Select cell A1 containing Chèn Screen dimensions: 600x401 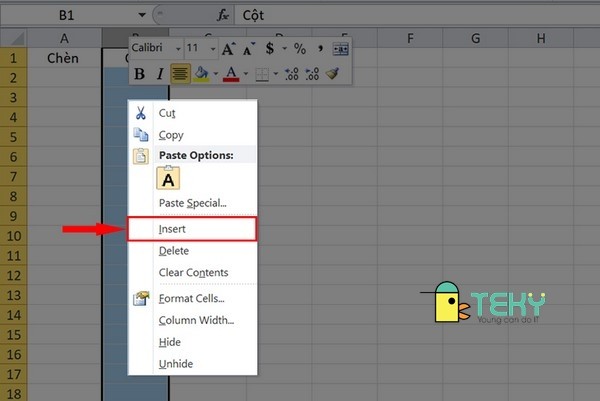pos(64,58)
